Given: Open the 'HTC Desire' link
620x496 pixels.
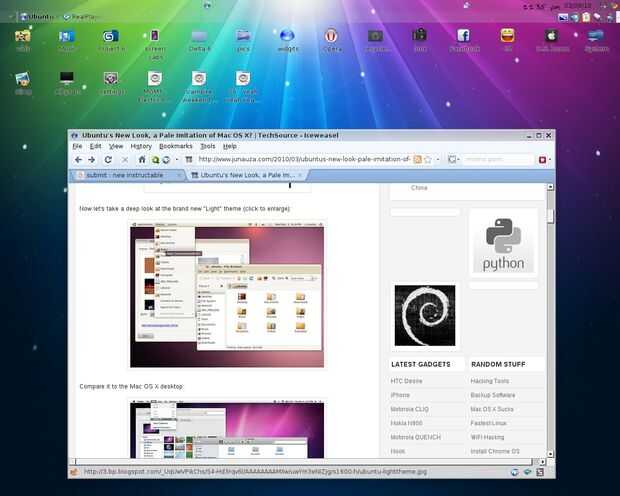Looking at the screenshot, I should click(406, 381).
